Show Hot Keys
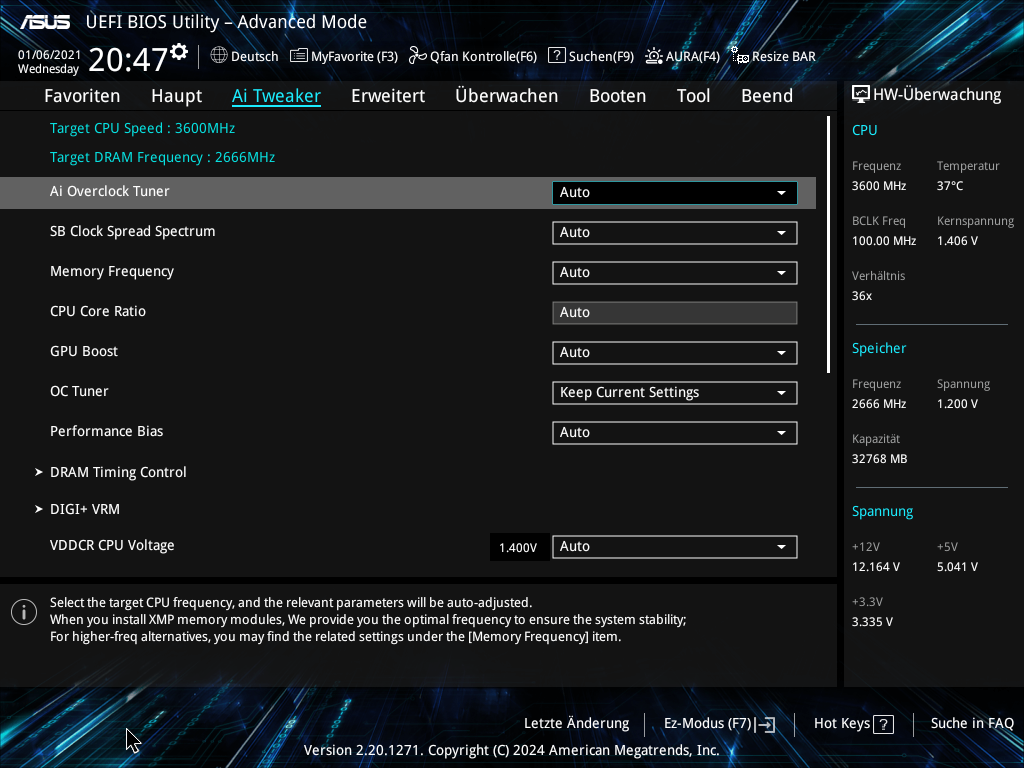 854,724
